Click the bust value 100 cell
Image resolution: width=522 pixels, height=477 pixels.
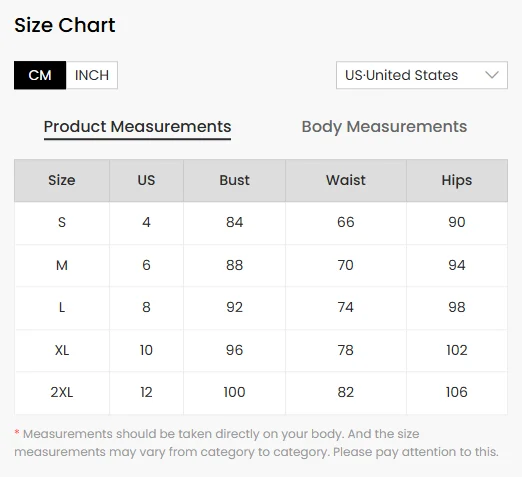(x=234, y=393)
